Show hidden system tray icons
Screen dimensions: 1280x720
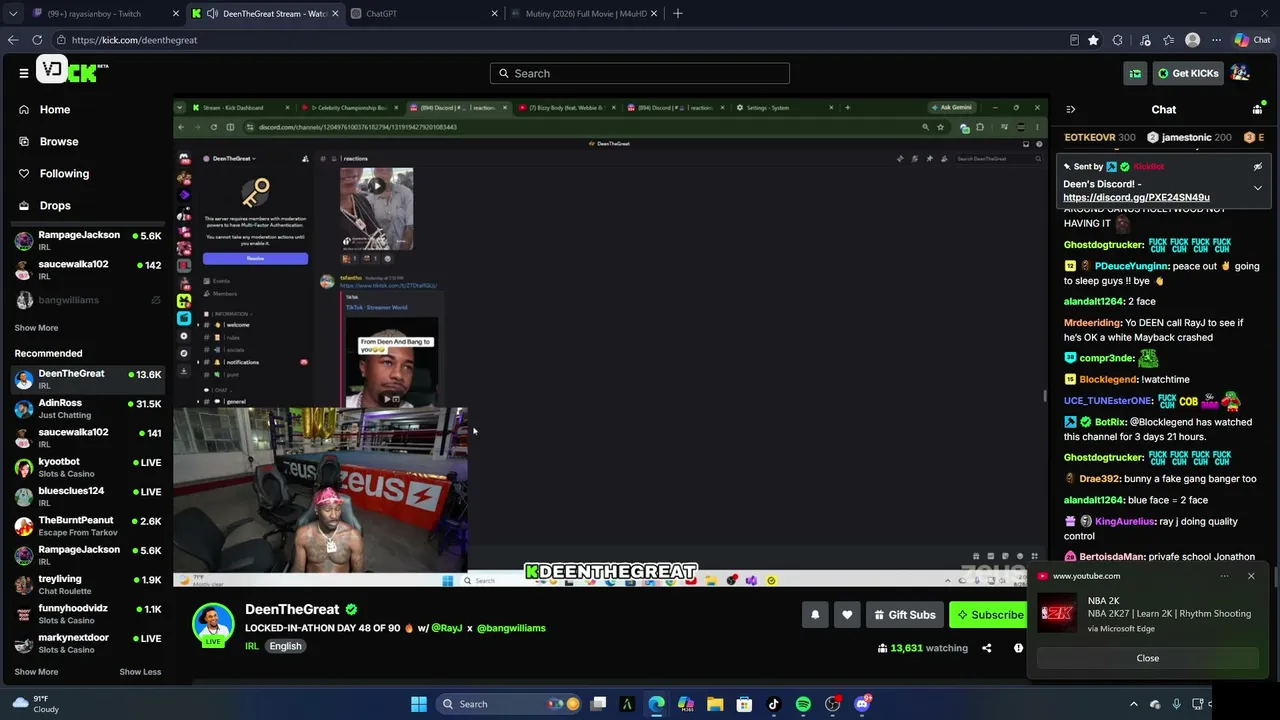click(1133, 704)
